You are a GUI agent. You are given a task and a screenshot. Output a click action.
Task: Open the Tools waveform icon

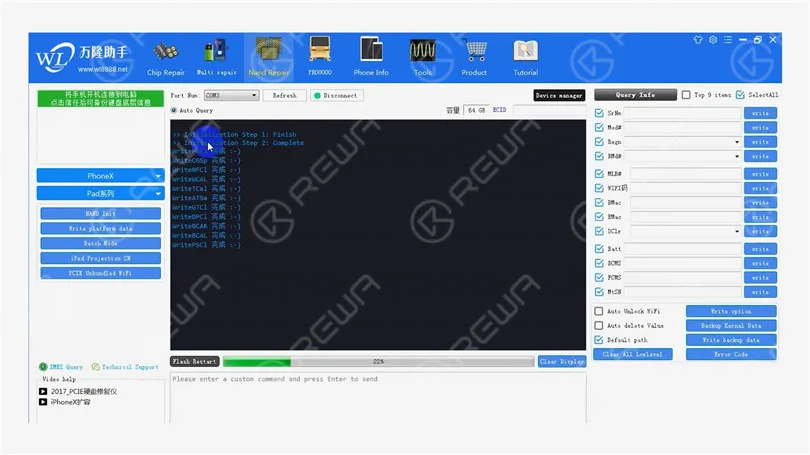[x=423, y=51]
